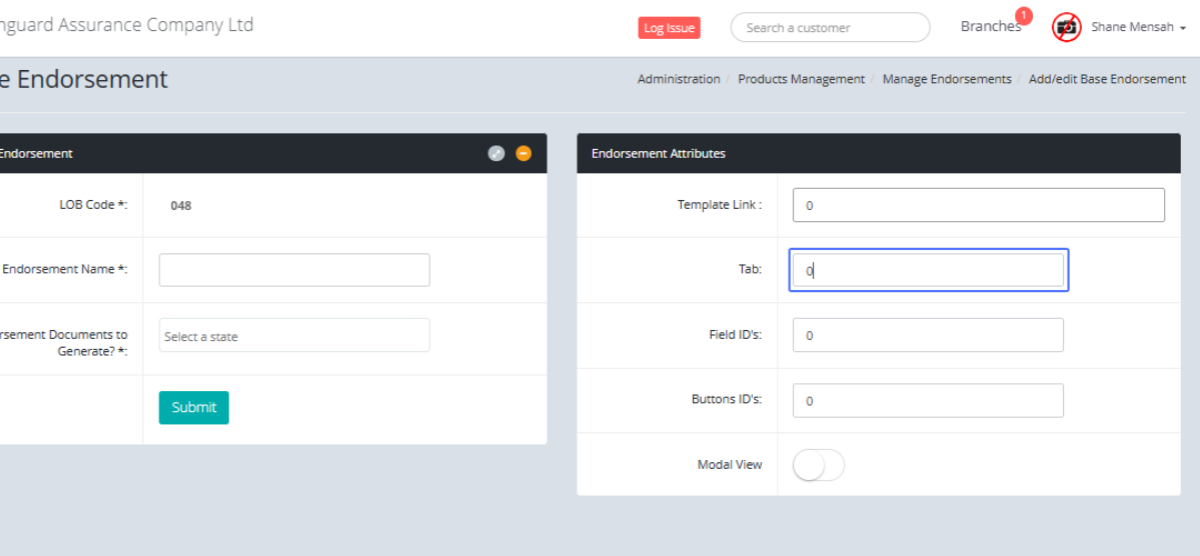Image resolution: width=1200 pixels, height=556 pixels.
Task: Click the Buttons ID's text field
Action: pyautogui.click(x=928, y=400)
